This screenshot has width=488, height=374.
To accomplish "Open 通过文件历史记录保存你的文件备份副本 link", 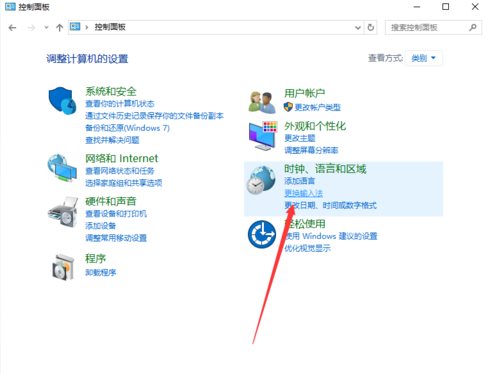I will click(x=154, y=116).
